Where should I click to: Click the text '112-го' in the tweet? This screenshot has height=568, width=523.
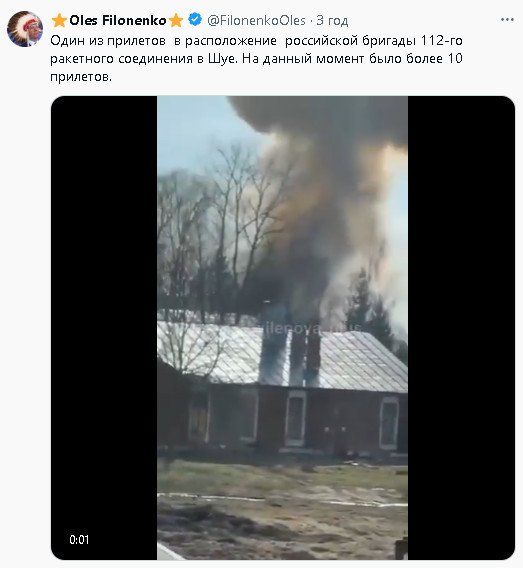tap(442, 41)
